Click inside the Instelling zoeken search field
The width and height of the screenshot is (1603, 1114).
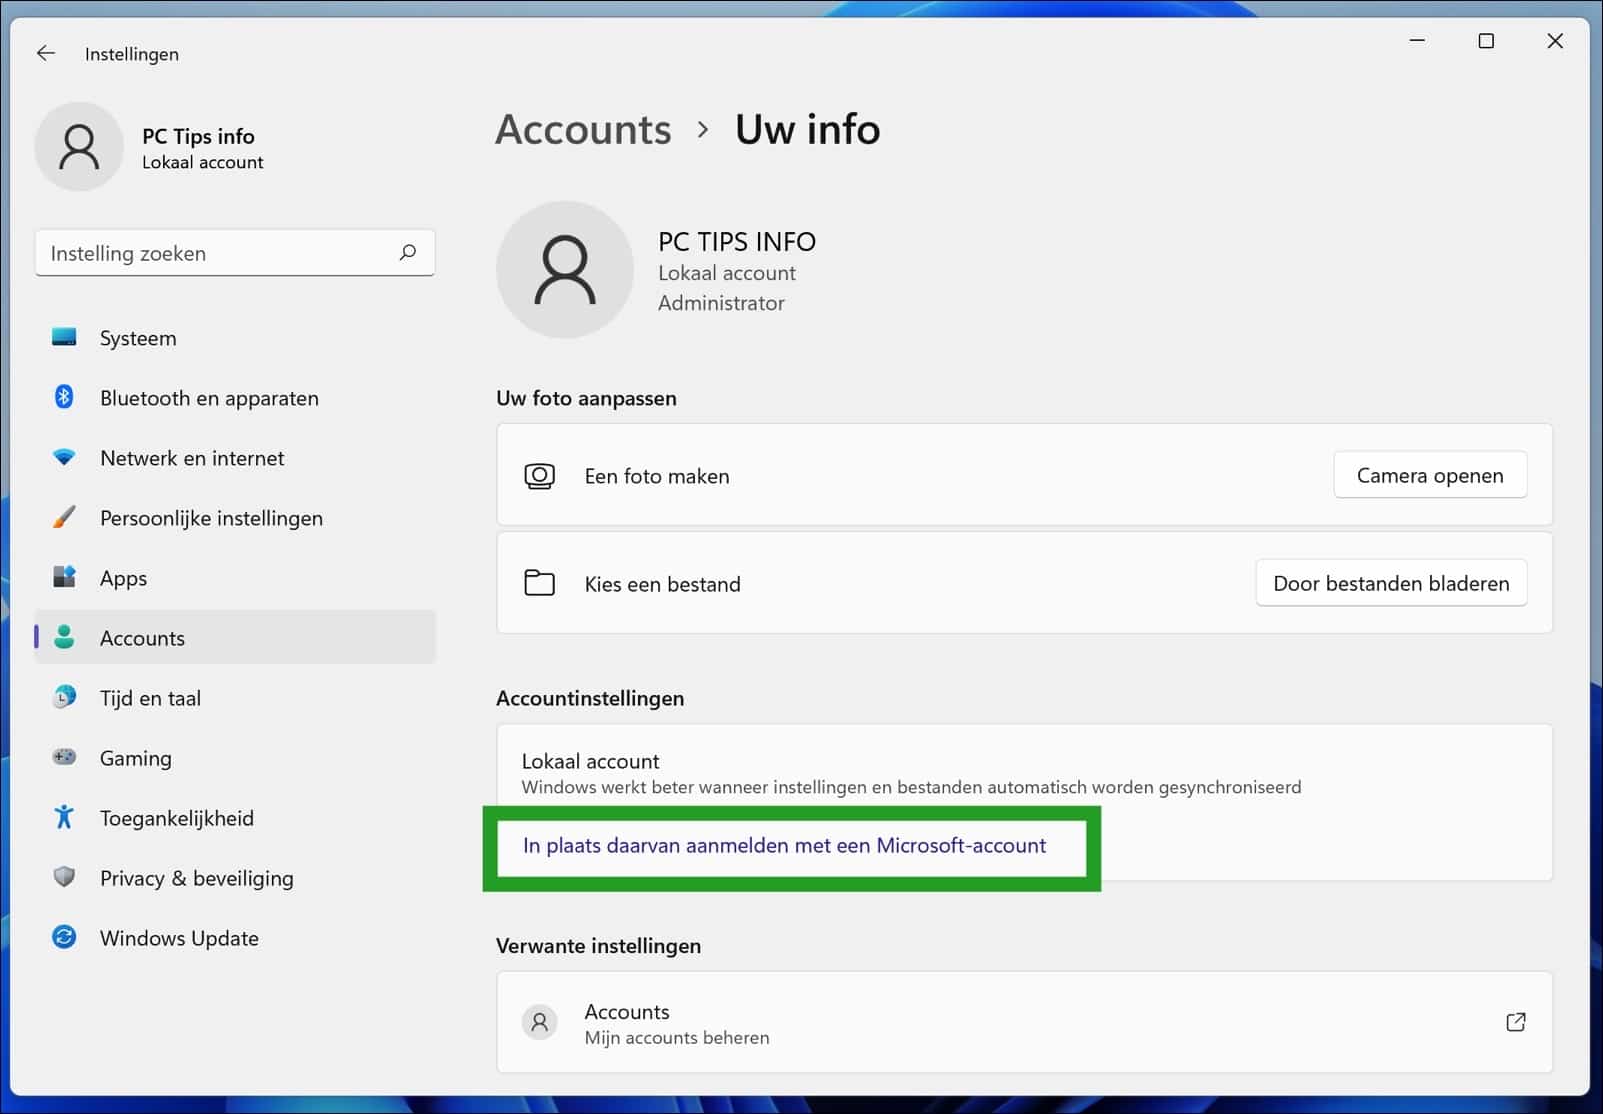click(x=200, y=253)
